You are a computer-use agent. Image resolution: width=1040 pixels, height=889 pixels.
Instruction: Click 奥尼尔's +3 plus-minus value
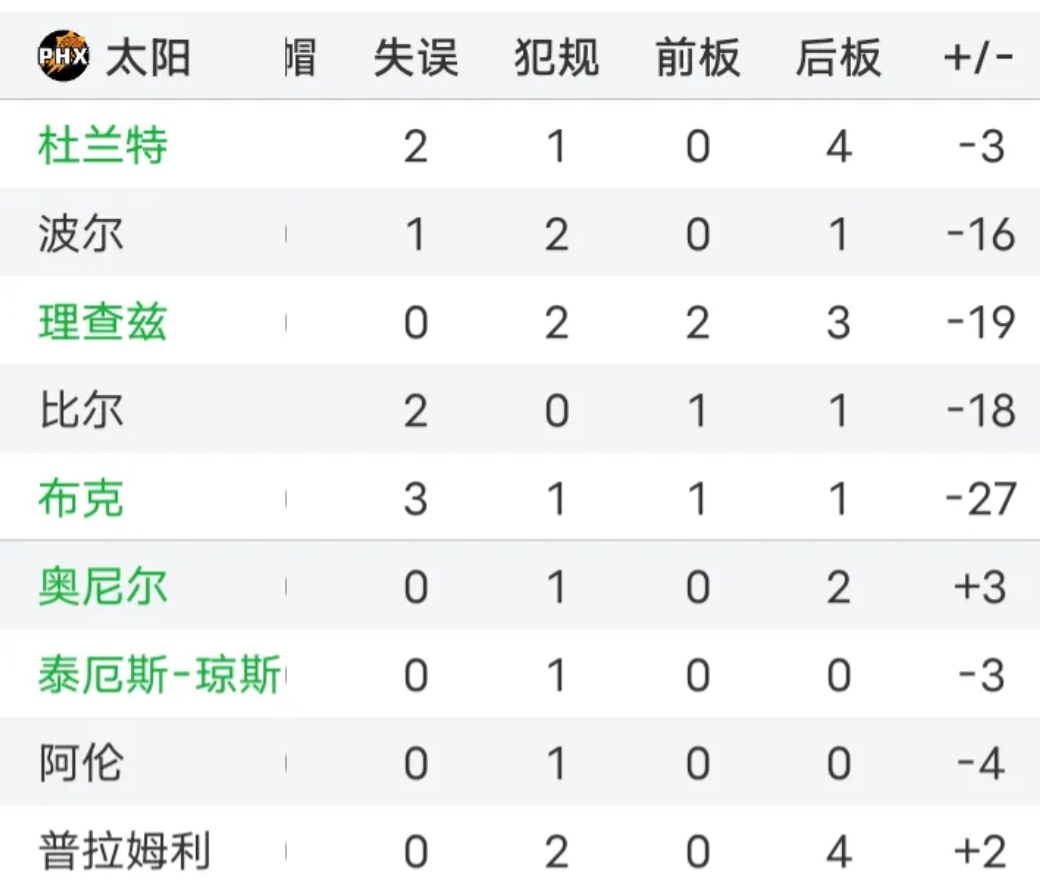pos(980,587)
